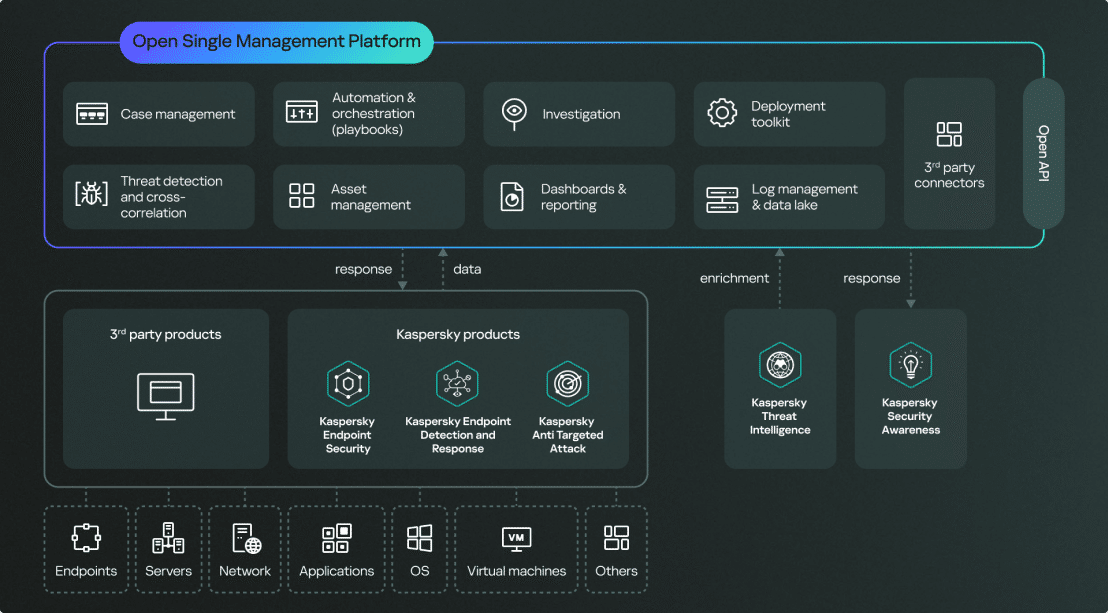
Task: Click the 3rd party products monitor icon
Action: 166,397
